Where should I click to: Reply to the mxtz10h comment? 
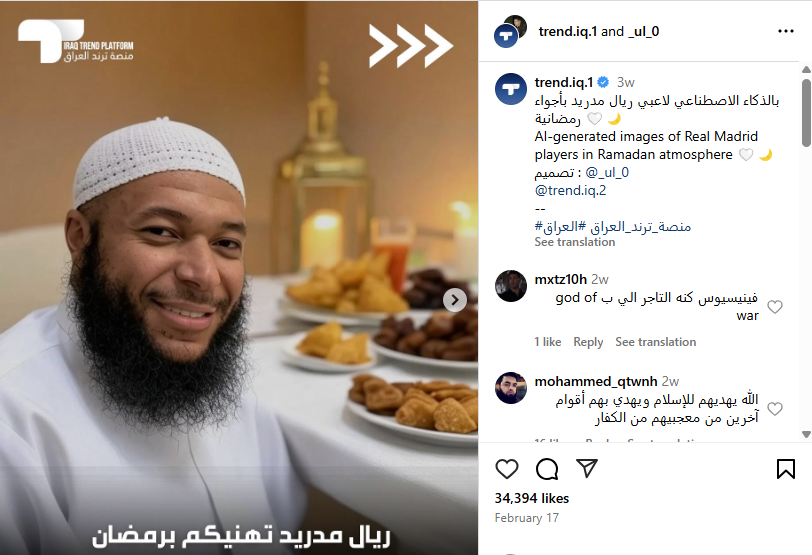588,342
